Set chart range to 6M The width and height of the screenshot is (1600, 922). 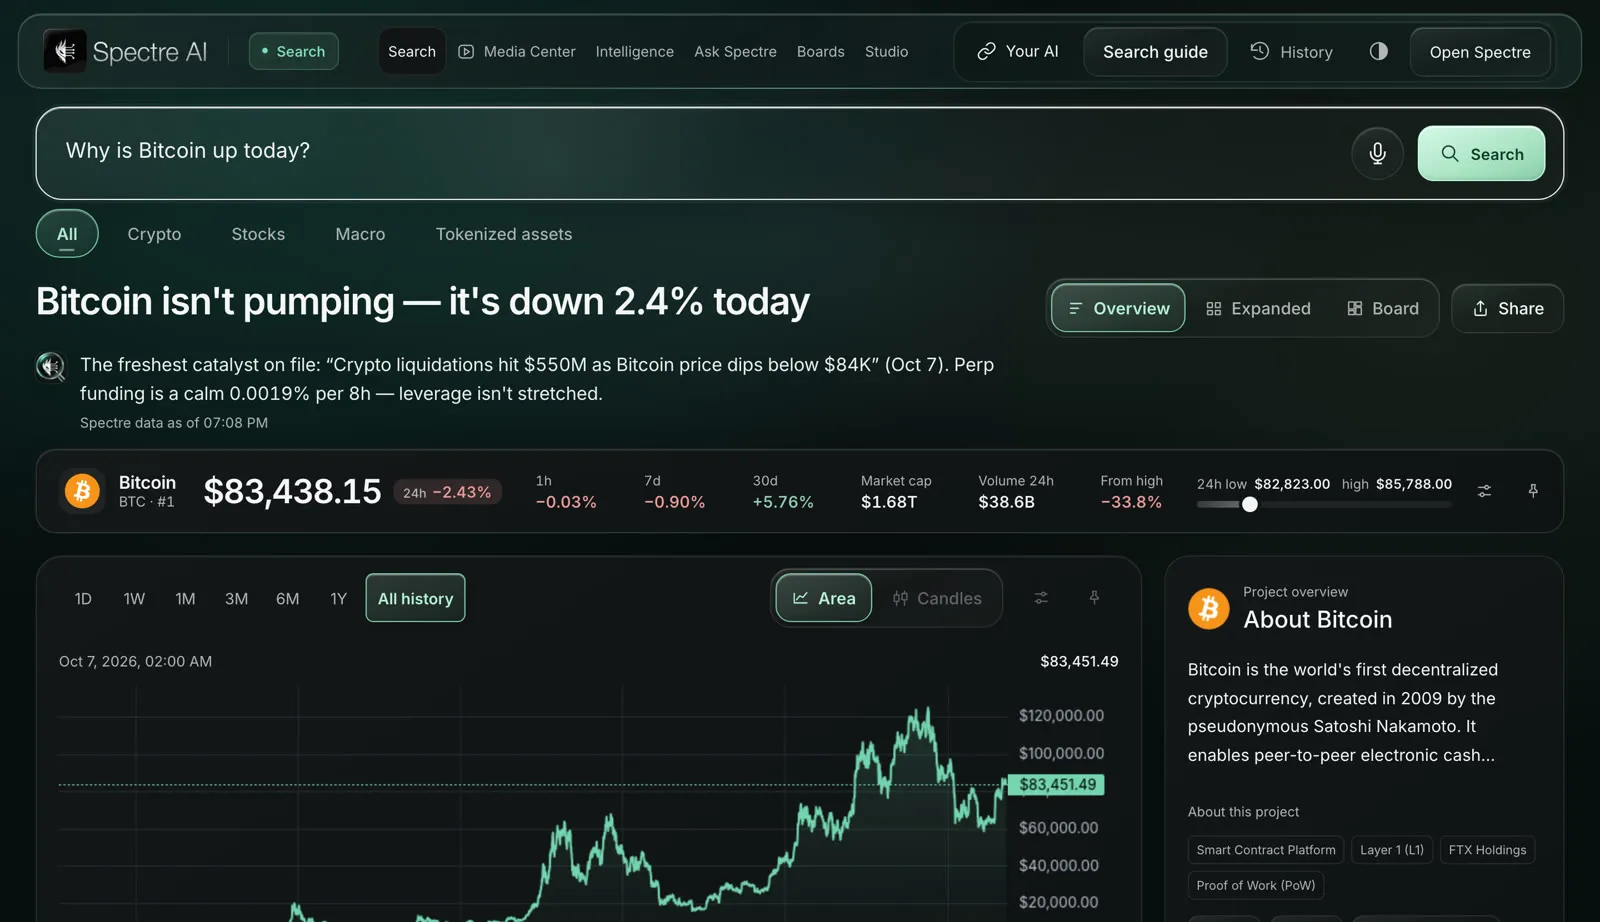[x=288, y=598]
